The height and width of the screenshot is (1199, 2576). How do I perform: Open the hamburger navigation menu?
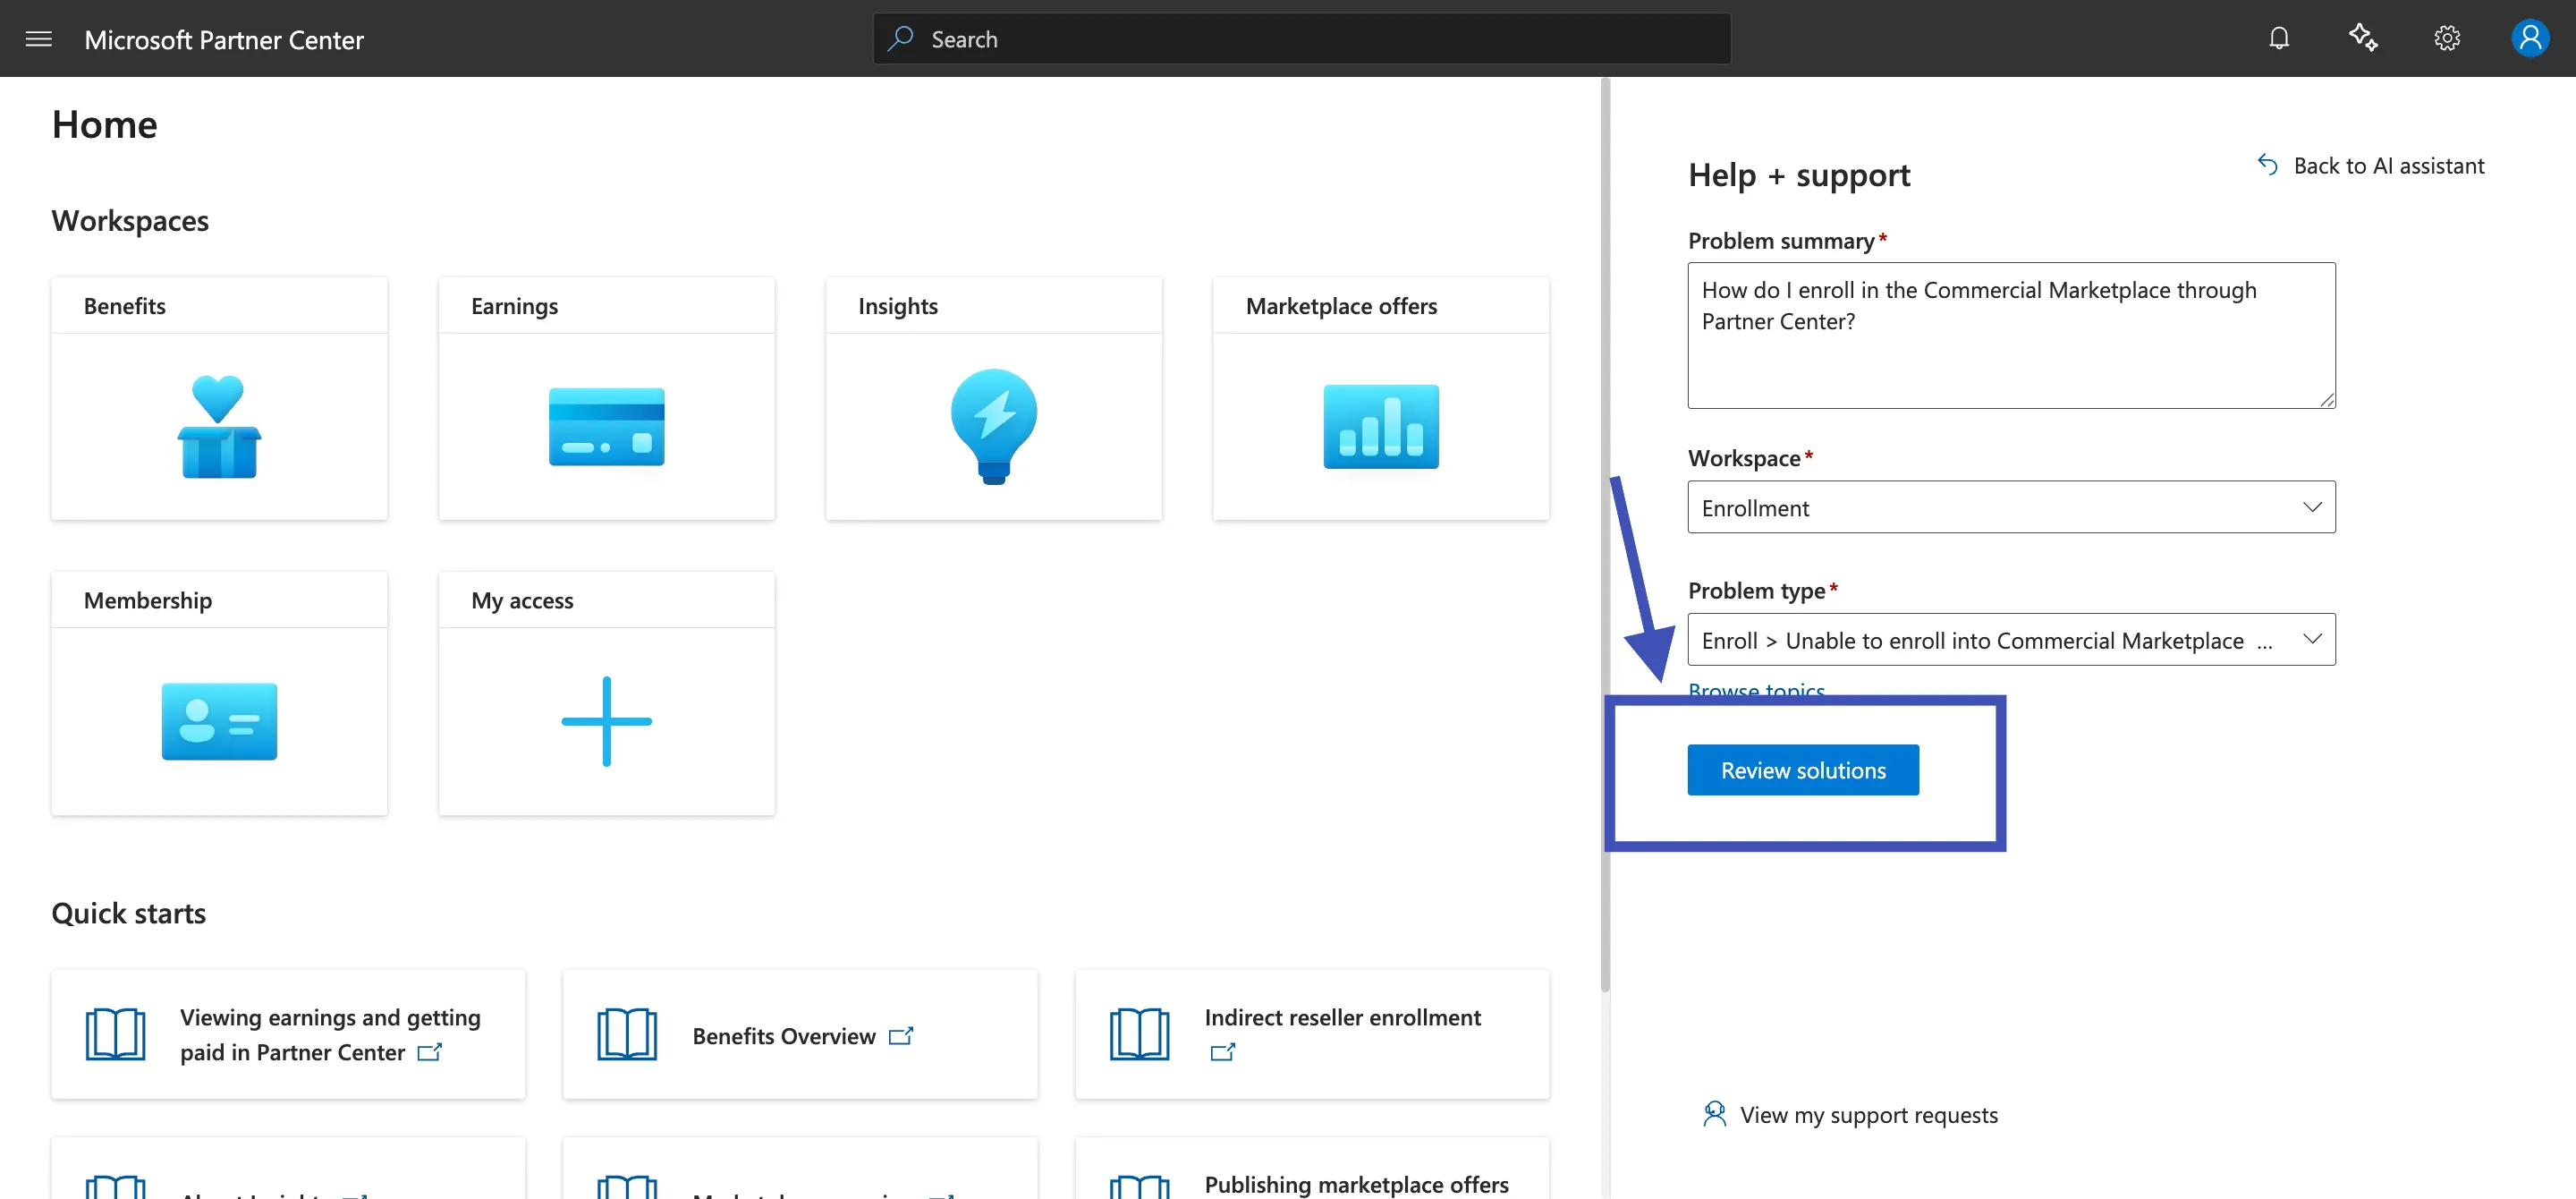[38, 39]
